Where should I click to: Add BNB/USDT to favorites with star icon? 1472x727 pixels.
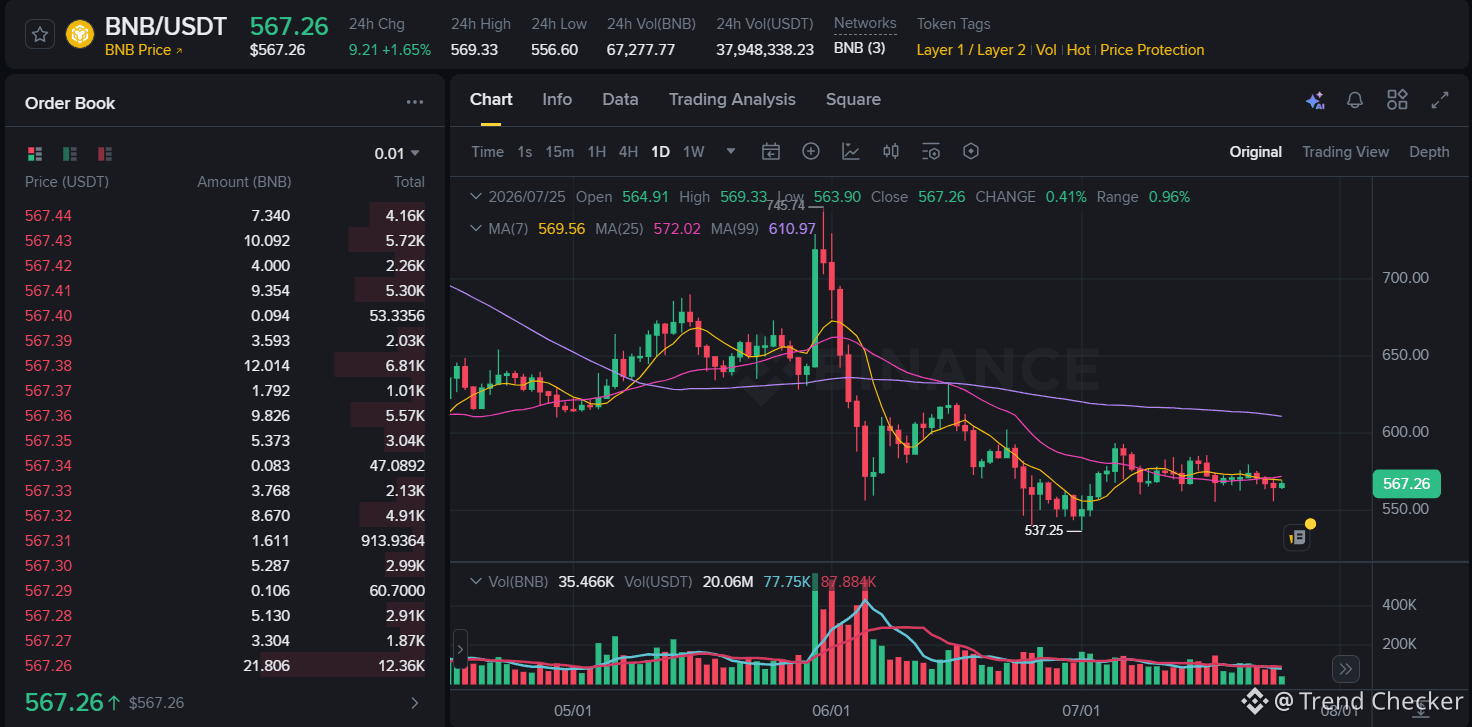pos(40,35)
